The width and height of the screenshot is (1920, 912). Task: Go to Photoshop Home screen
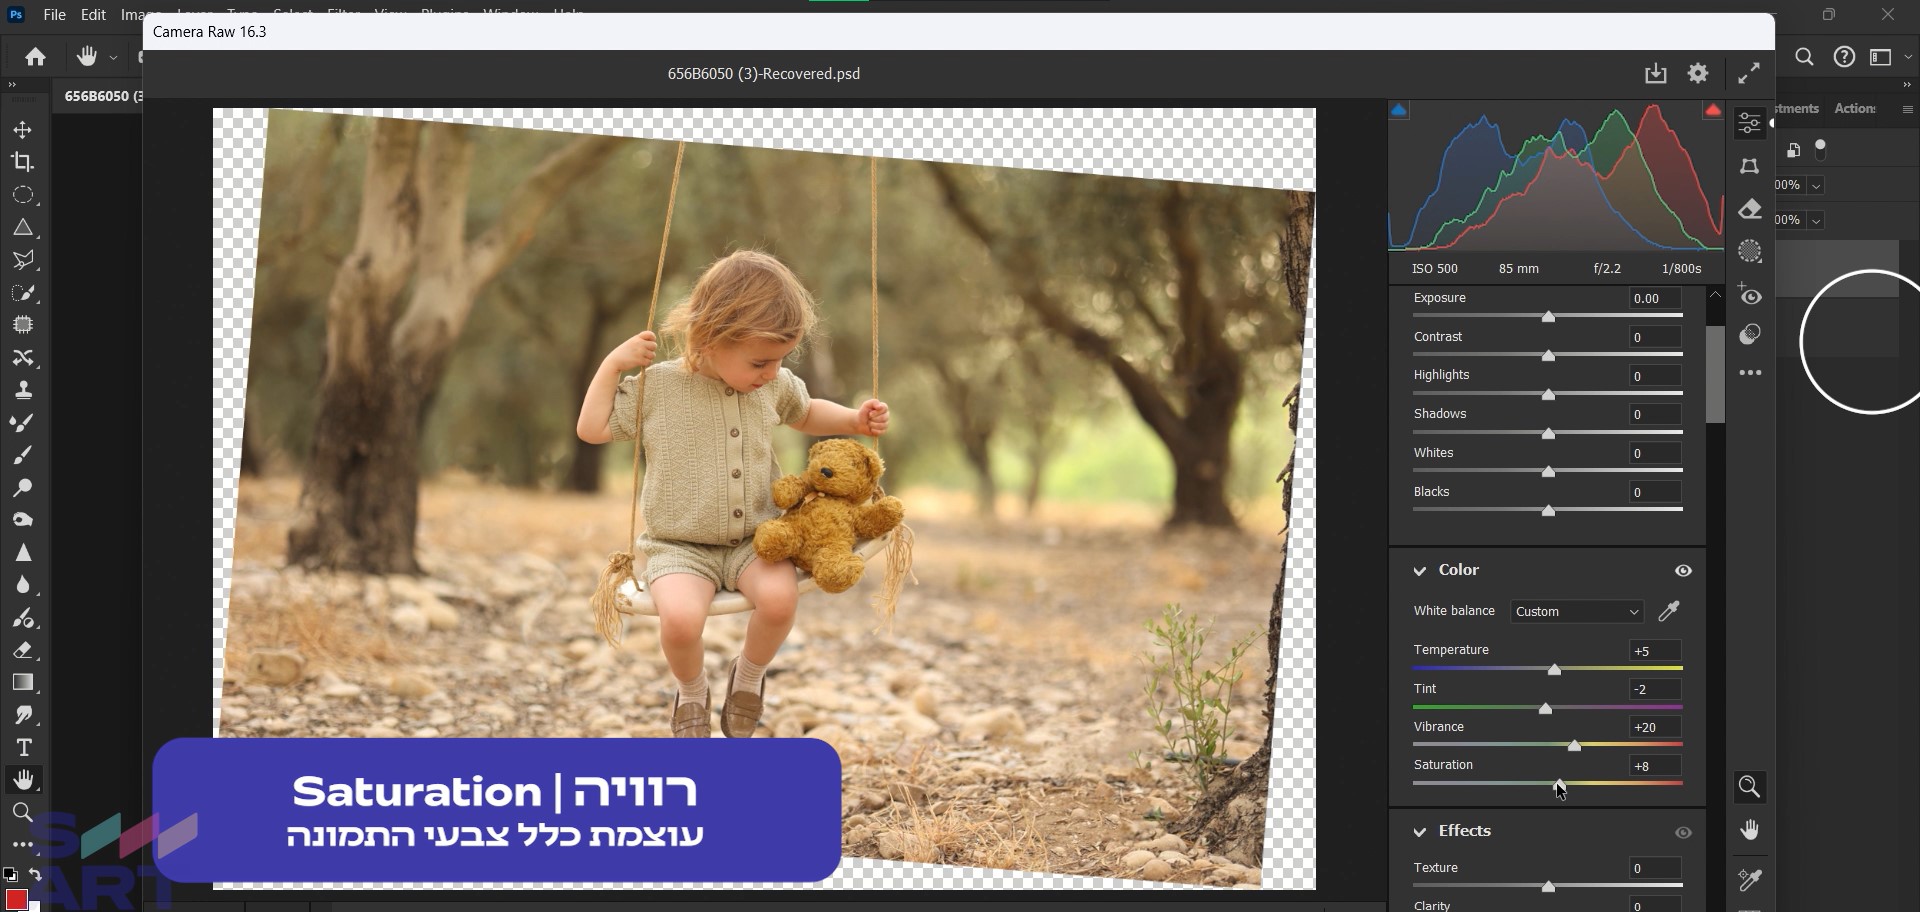(x=36, y=57)
